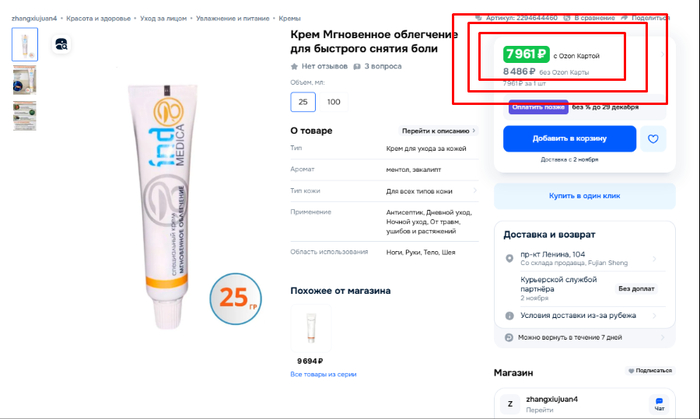Select the 100 ml volume option

[333, 101]
